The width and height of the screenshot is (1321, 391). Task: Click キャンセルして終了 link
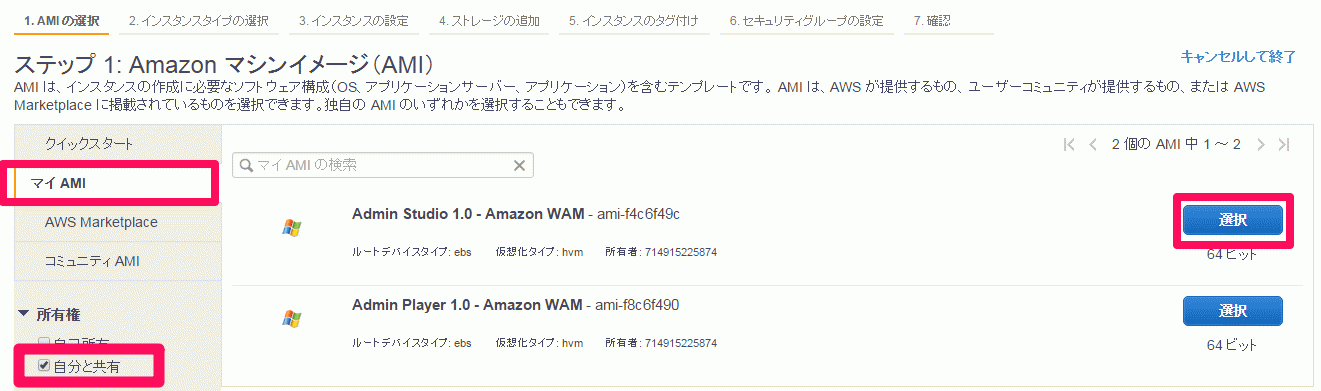point(1238,56)
